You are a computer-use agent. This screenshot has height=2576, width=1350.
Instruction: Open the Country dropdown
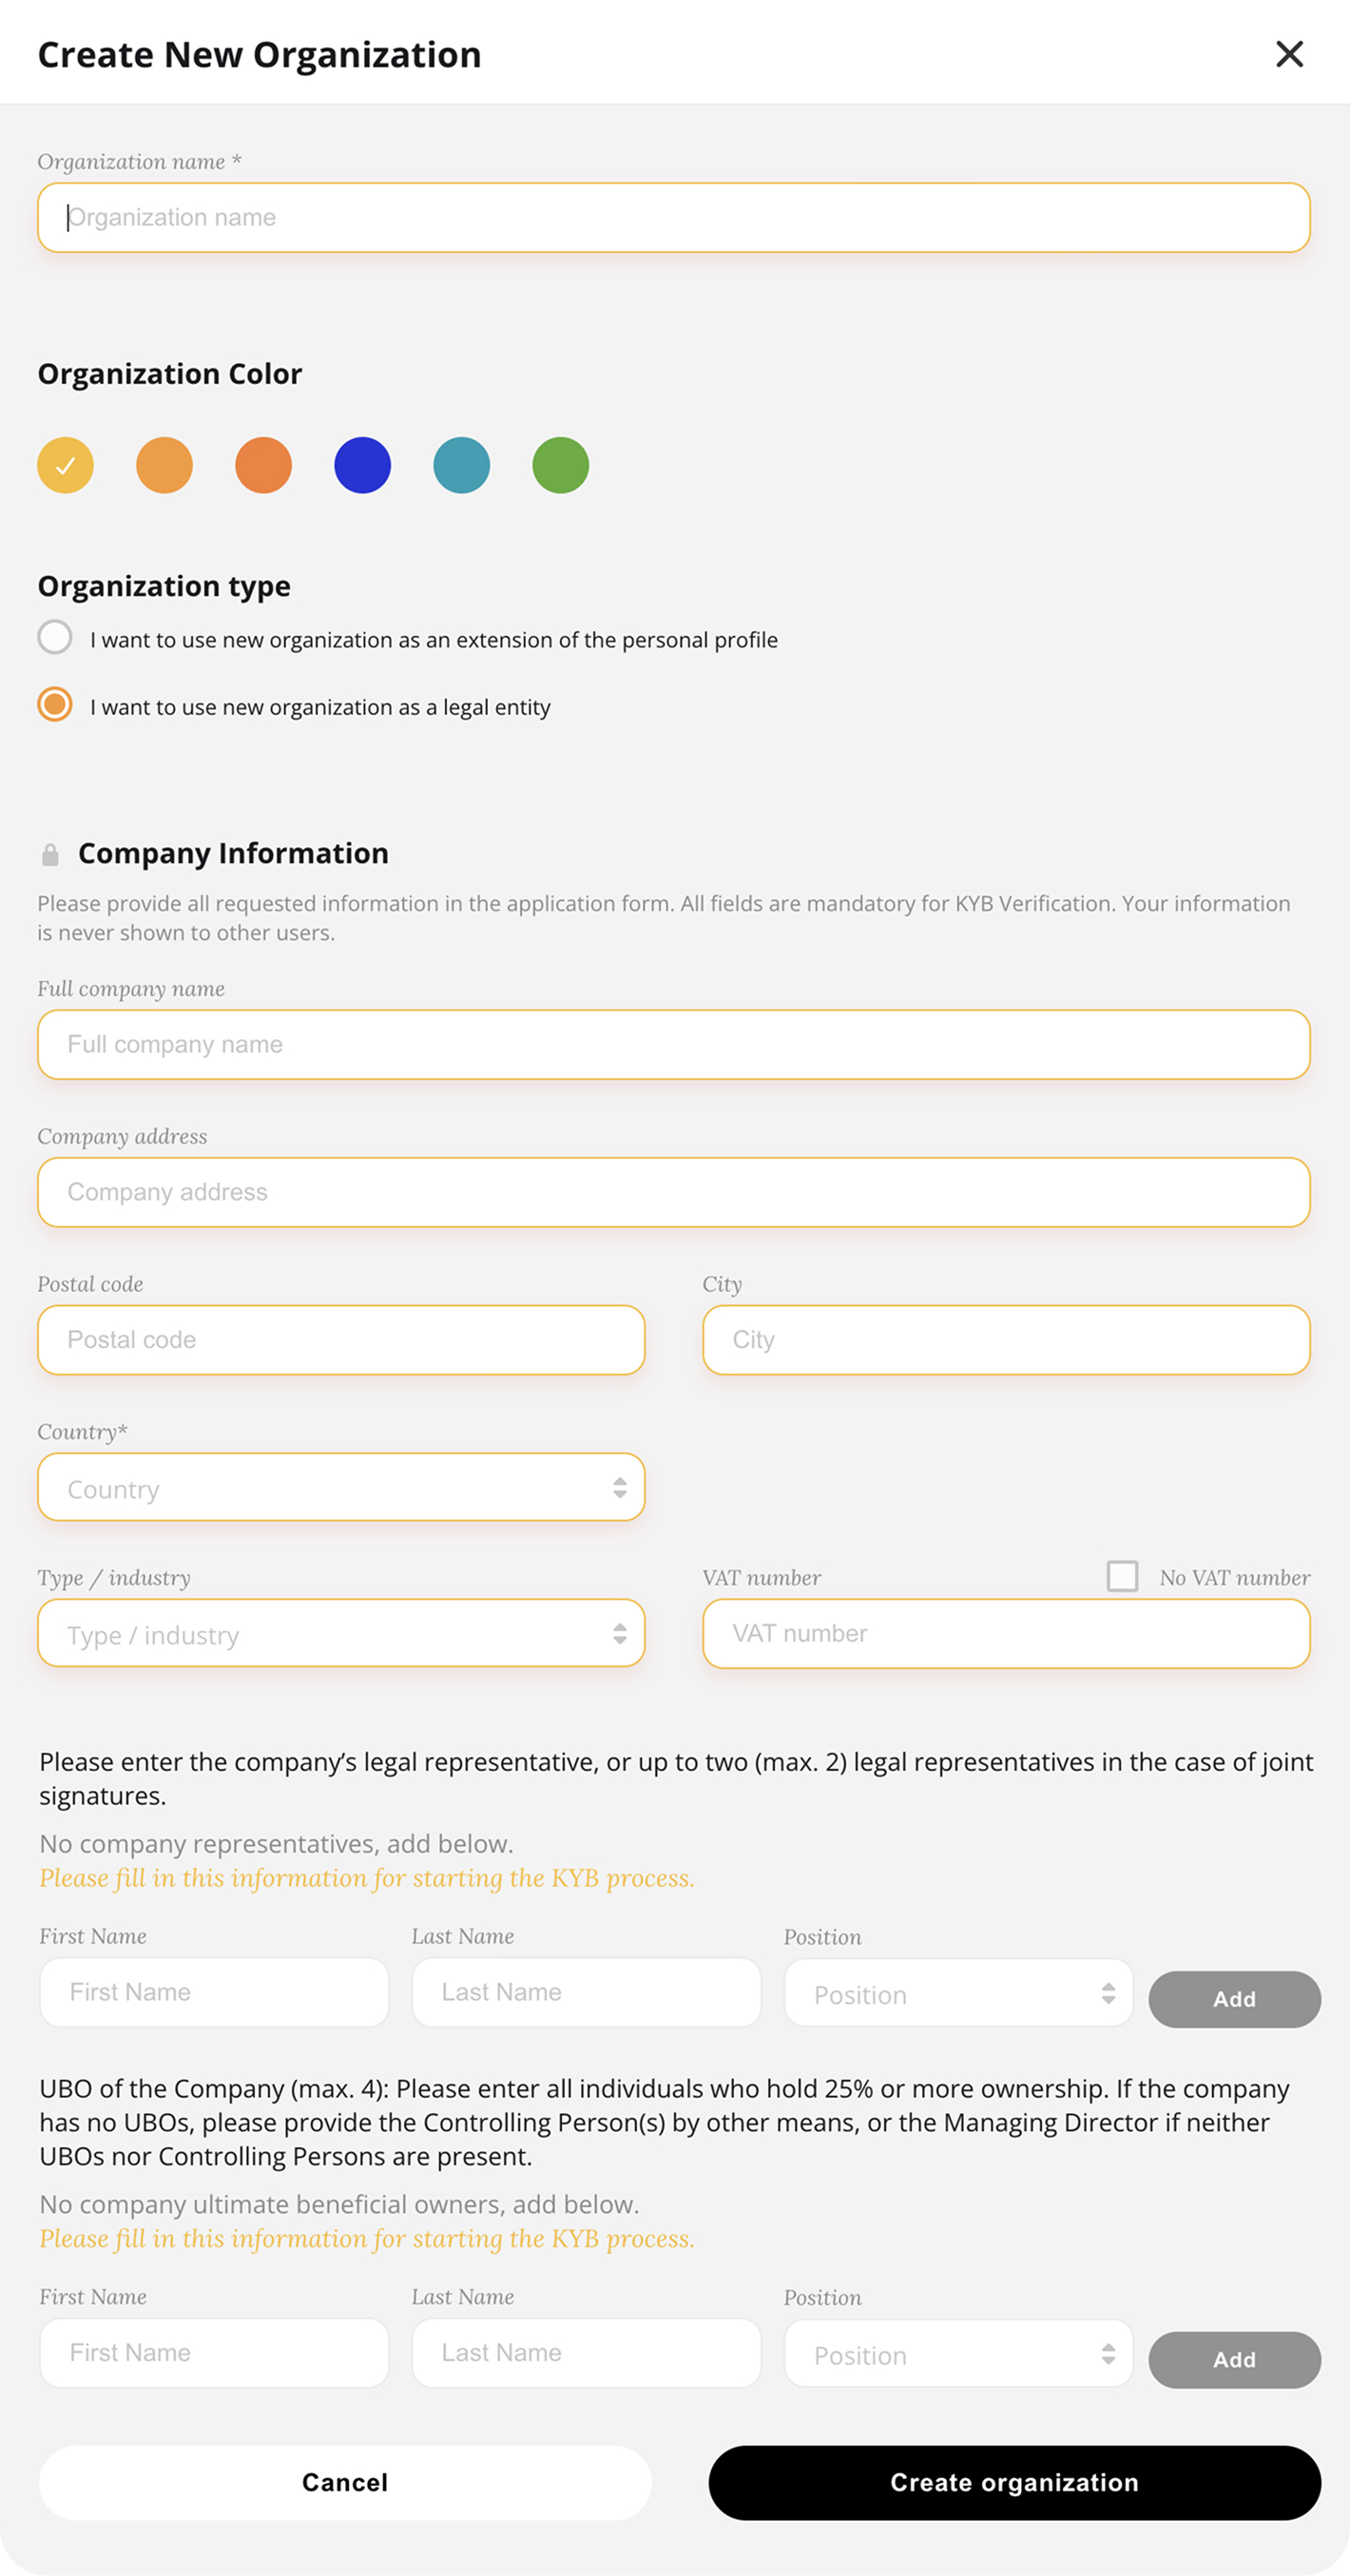tap(341, 1487)
